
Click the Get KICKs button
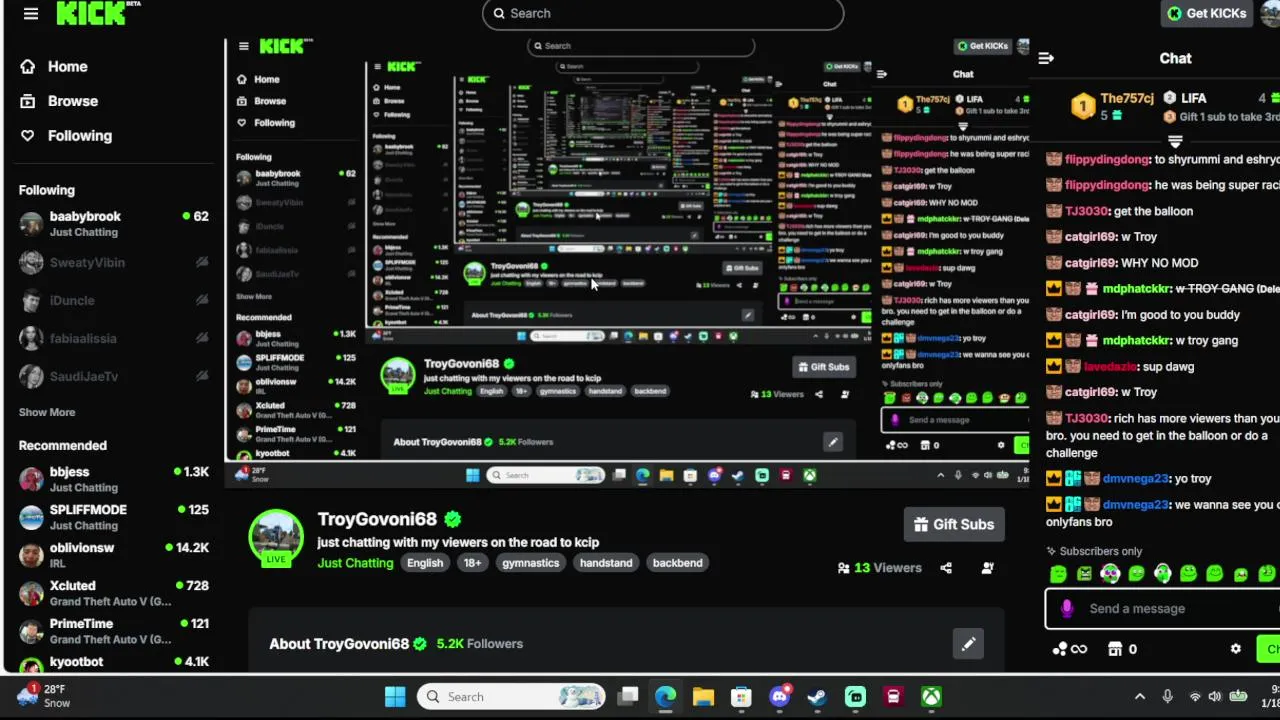click(1206, 13)
